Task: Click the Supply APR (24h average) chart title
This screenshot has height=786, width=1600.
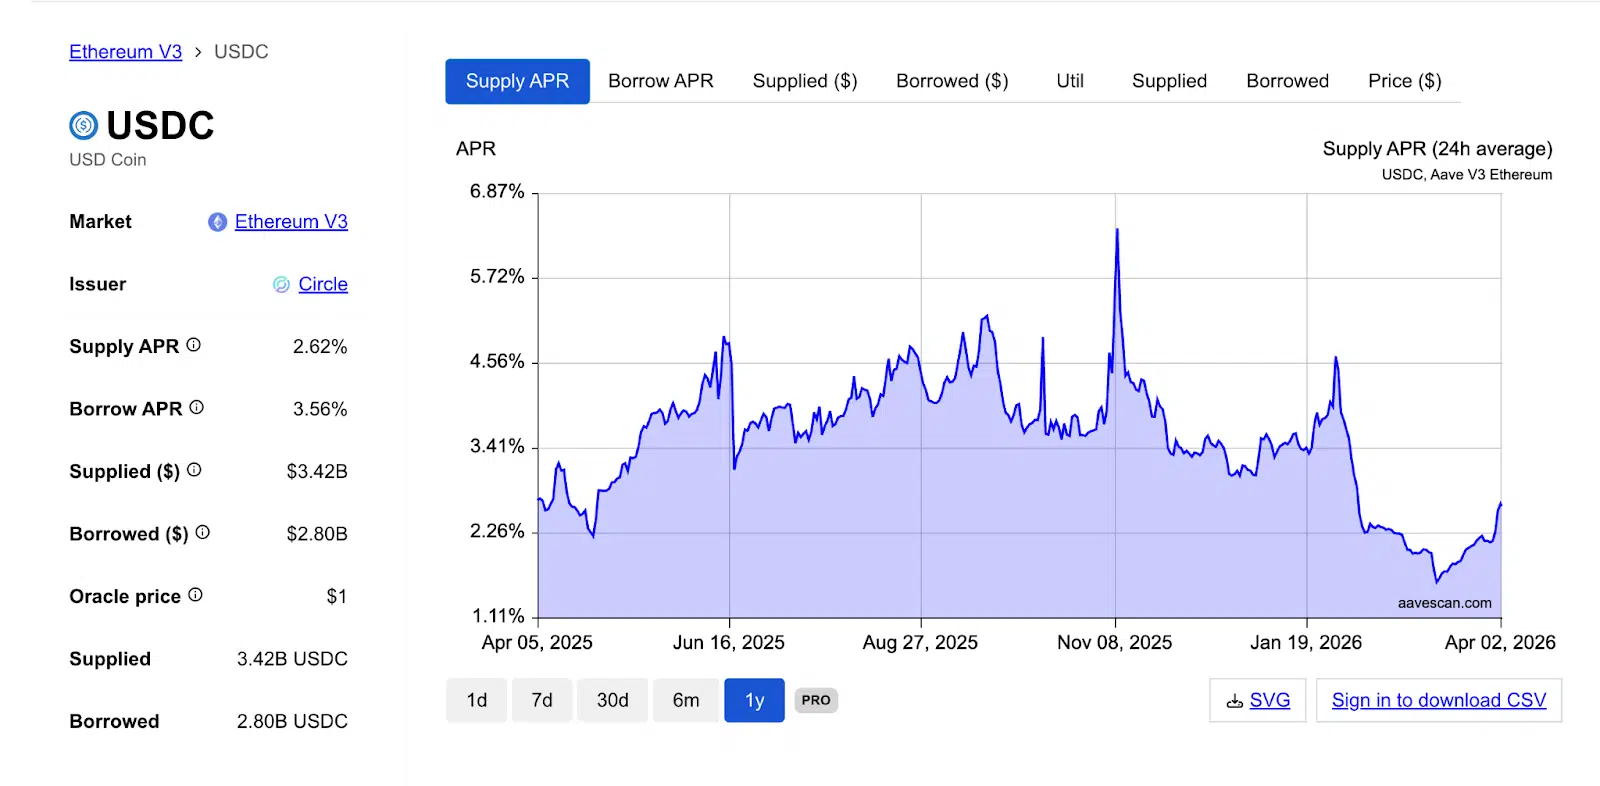Action: (1437, 149)
